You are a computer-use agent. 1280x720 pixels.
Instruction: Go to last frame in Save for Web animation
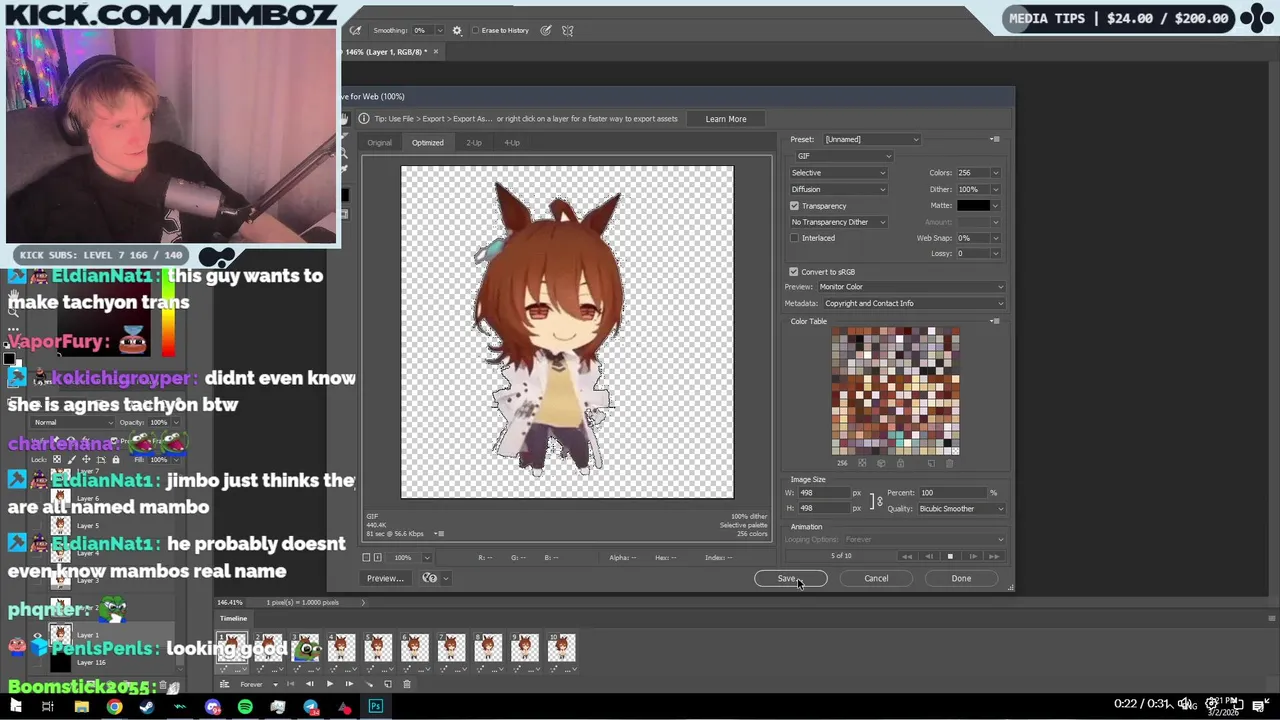994,556
